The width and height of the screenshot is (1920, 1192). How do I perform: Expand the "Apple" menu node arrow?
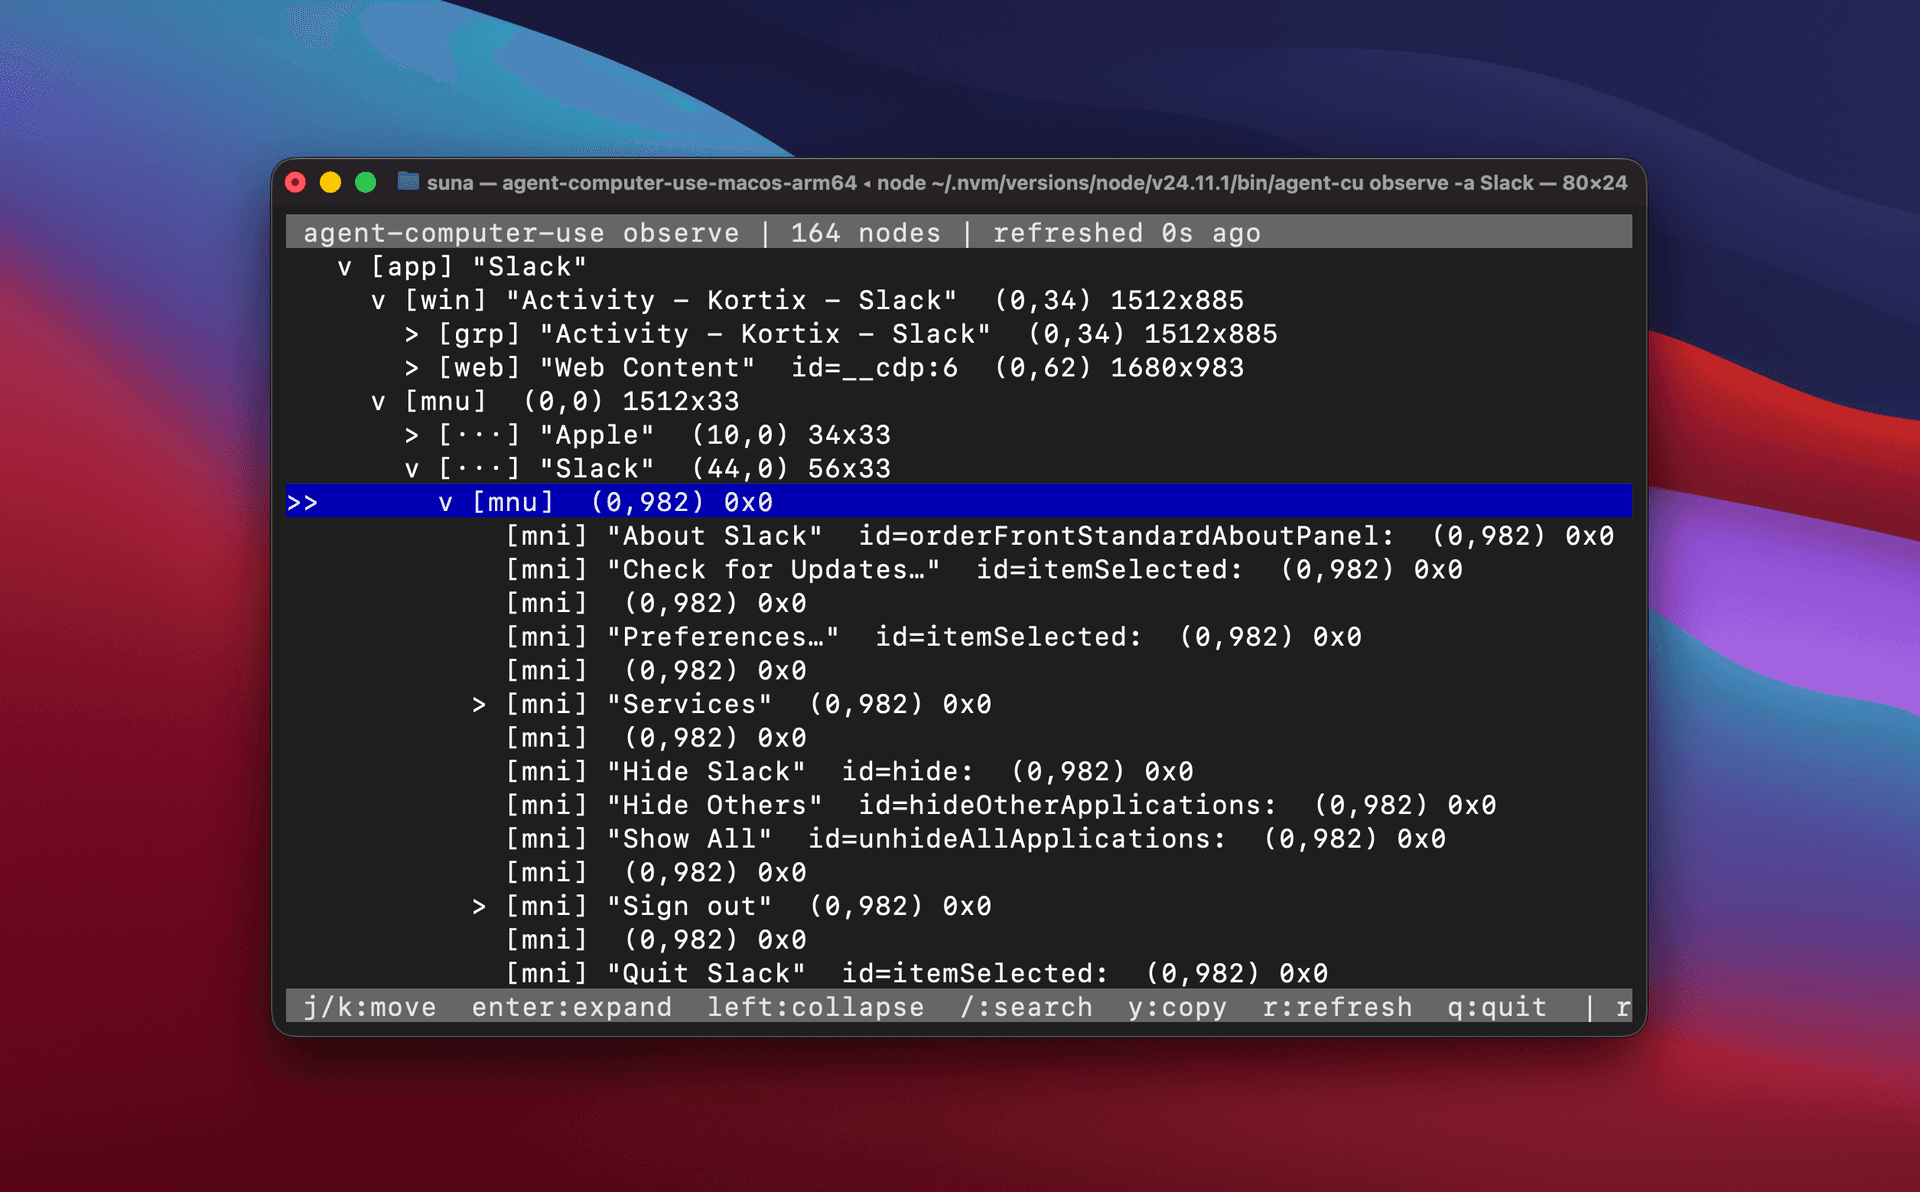(x=412, y=435)
